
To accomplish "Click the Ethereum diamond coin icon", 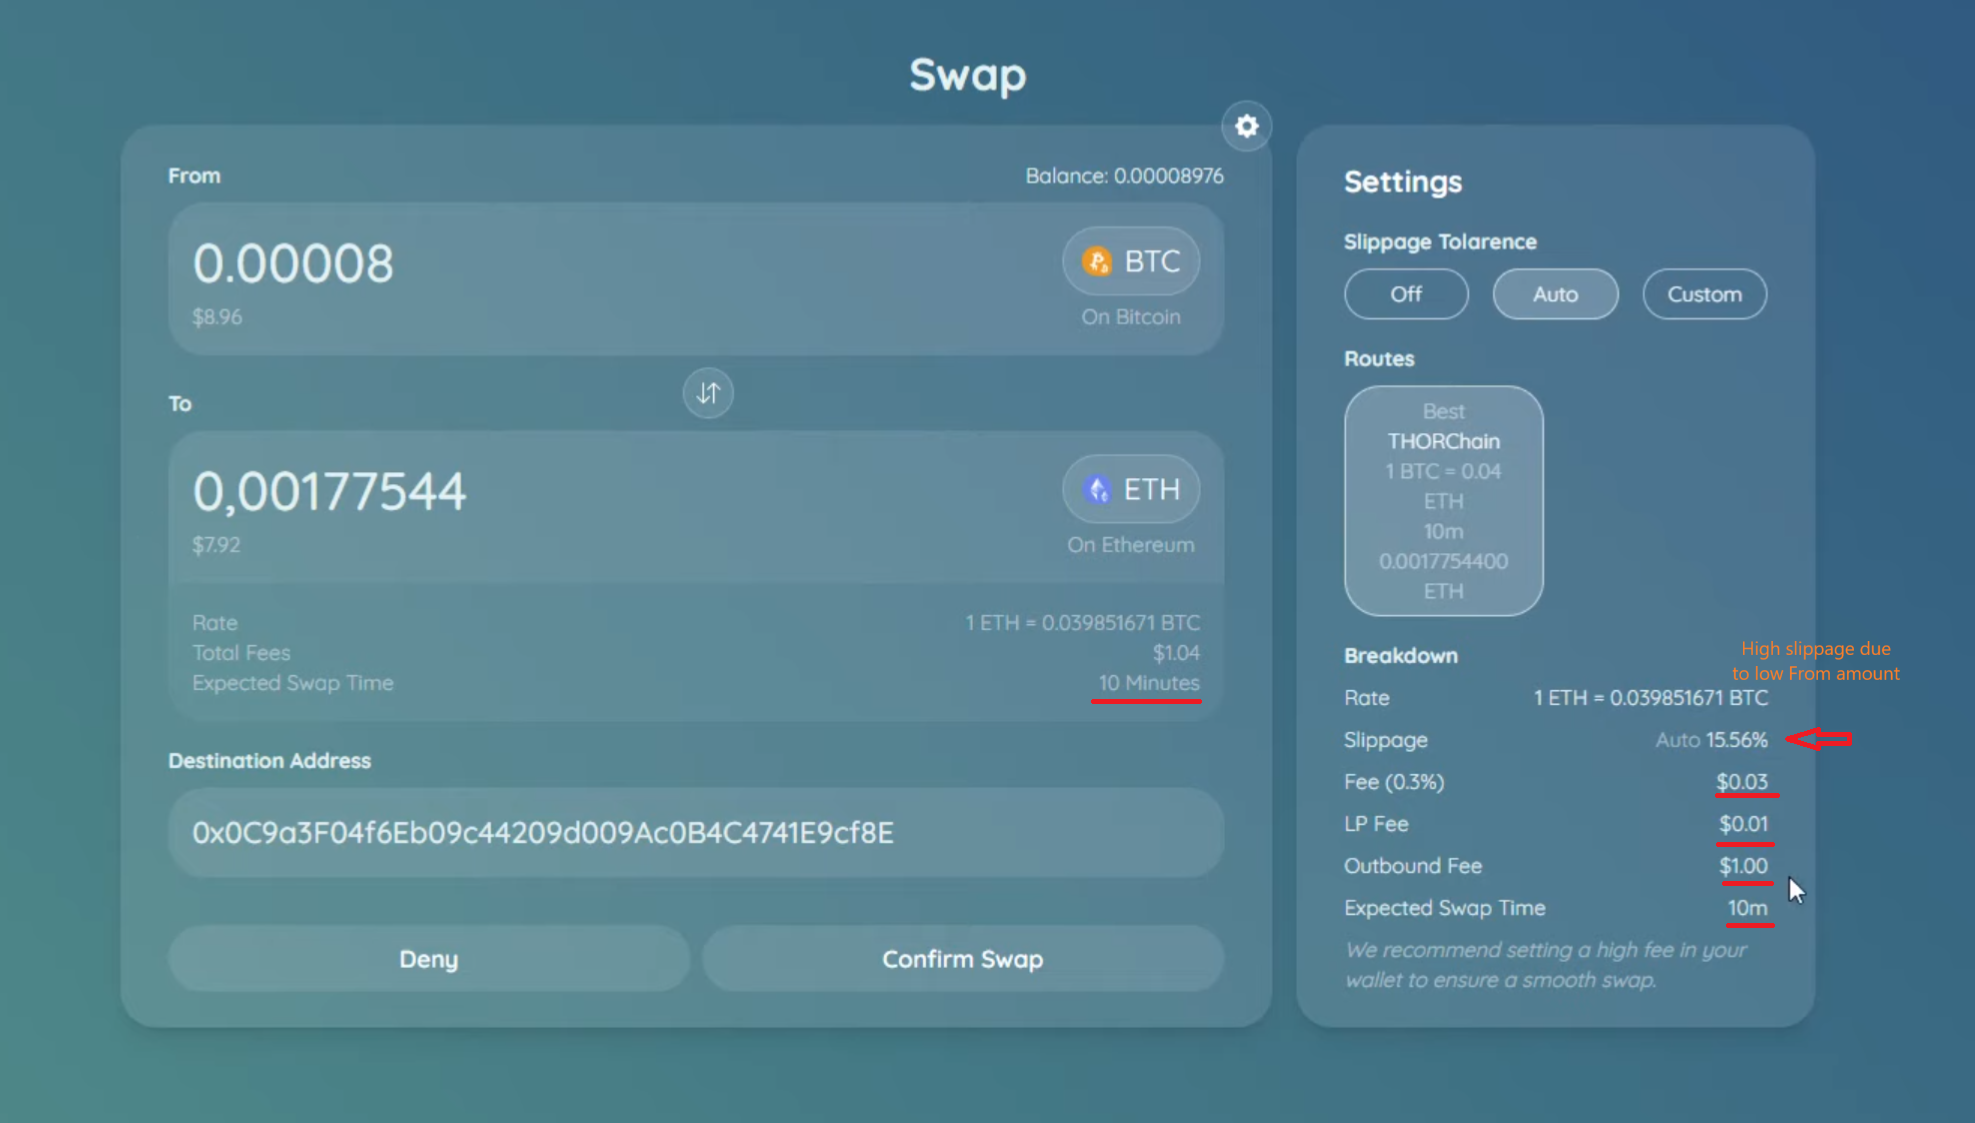I will coord(1097,489).
